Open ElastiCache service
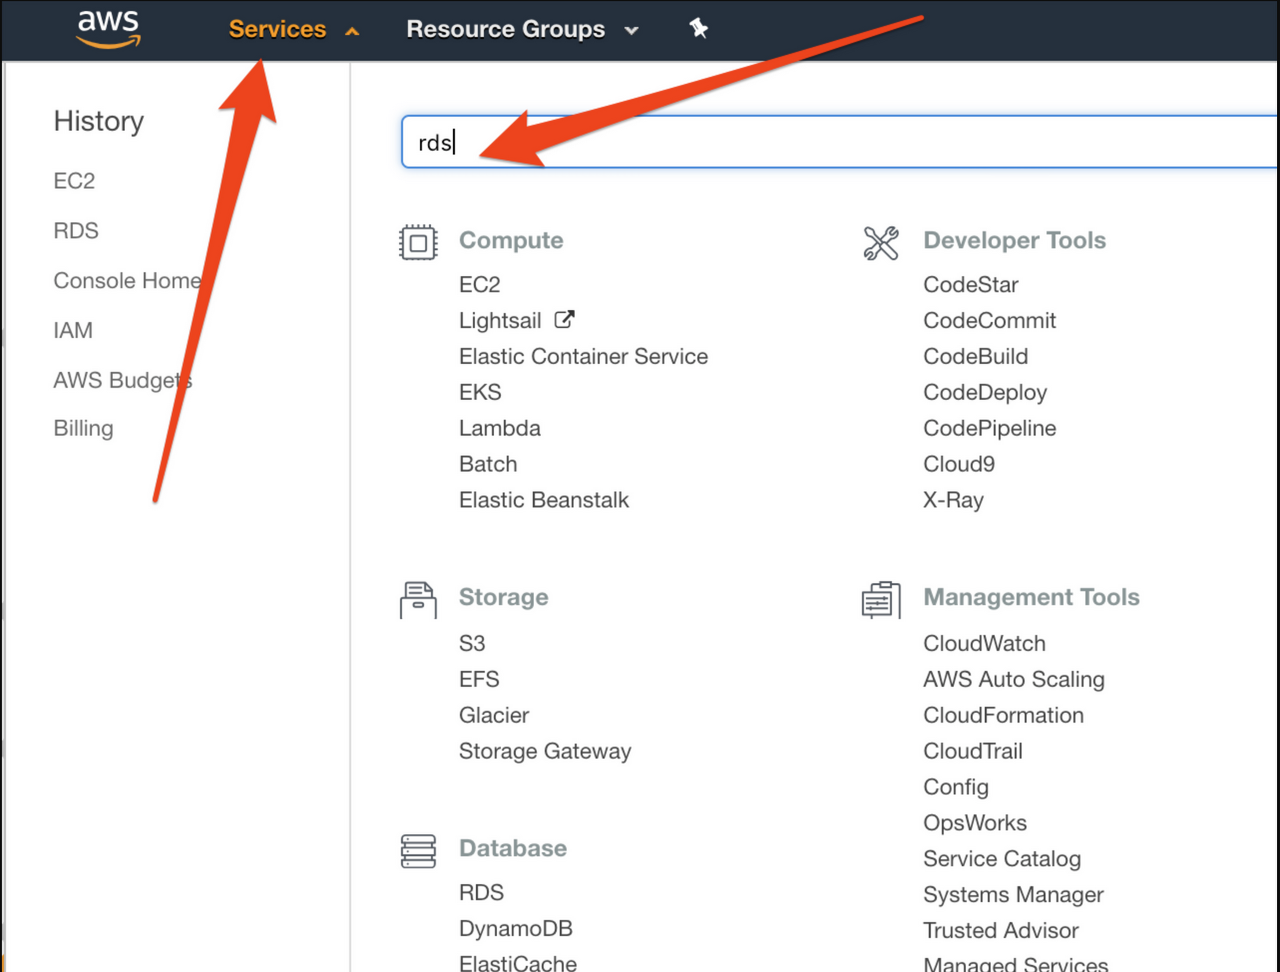This screenshot has width=1280, height=972. [x=518, y=963]
